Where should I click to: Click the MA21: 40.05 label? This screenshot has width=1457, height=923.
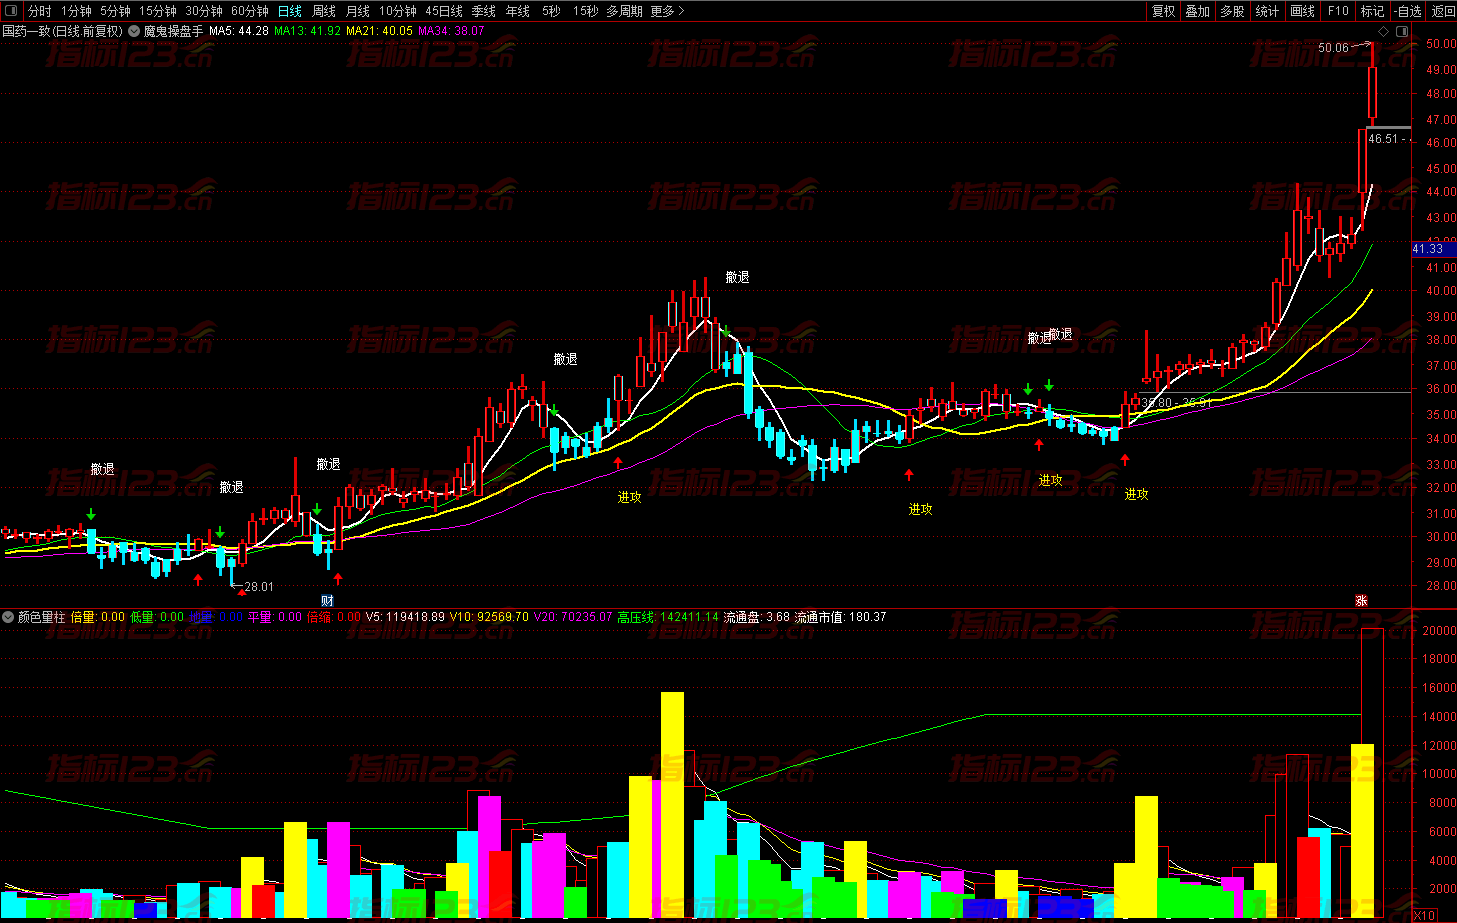[379, 31]
